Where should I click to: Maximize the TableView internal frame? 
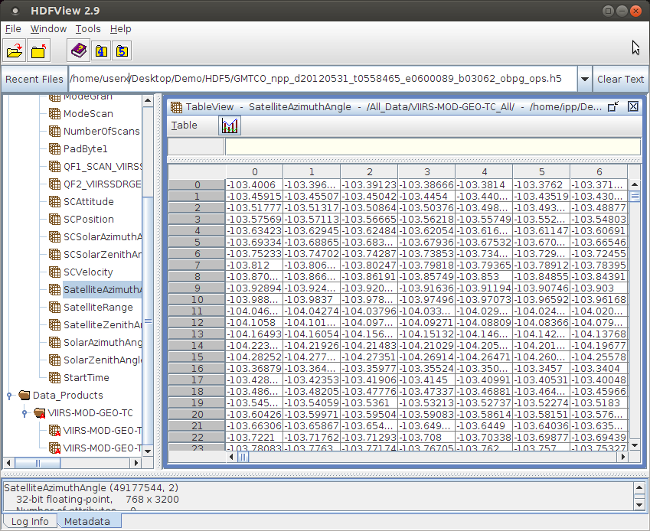613,105
